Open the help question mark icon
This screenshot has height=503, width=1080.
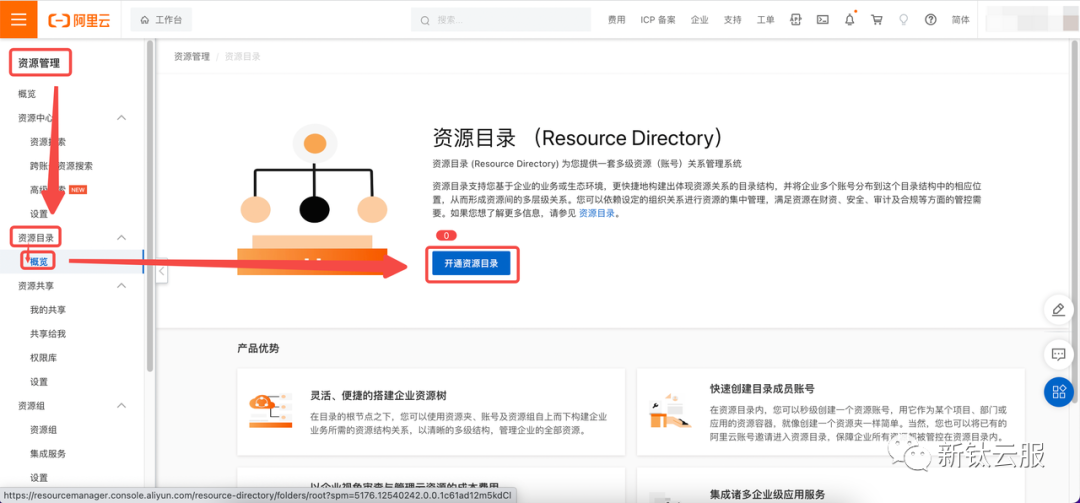tap(931, 20)
